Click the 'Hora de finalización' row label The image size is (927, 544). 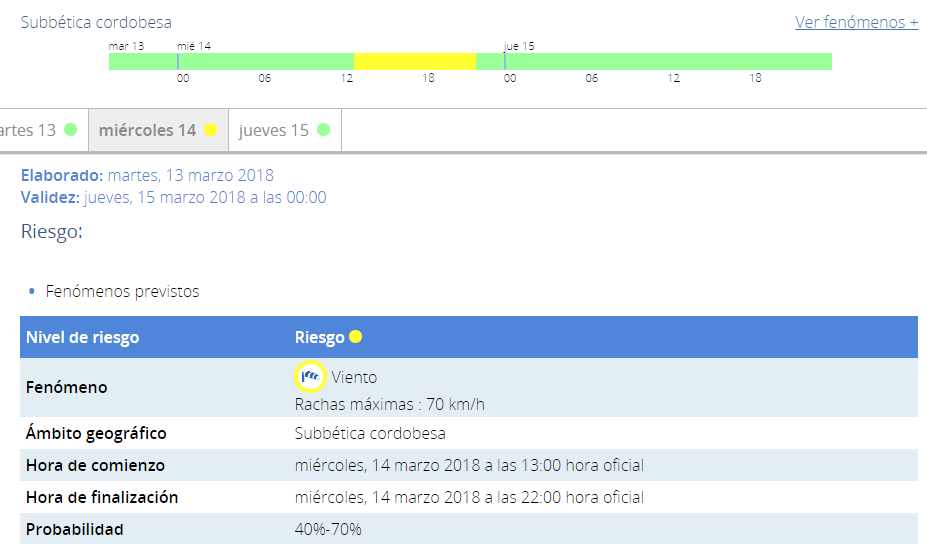(102, 497)
